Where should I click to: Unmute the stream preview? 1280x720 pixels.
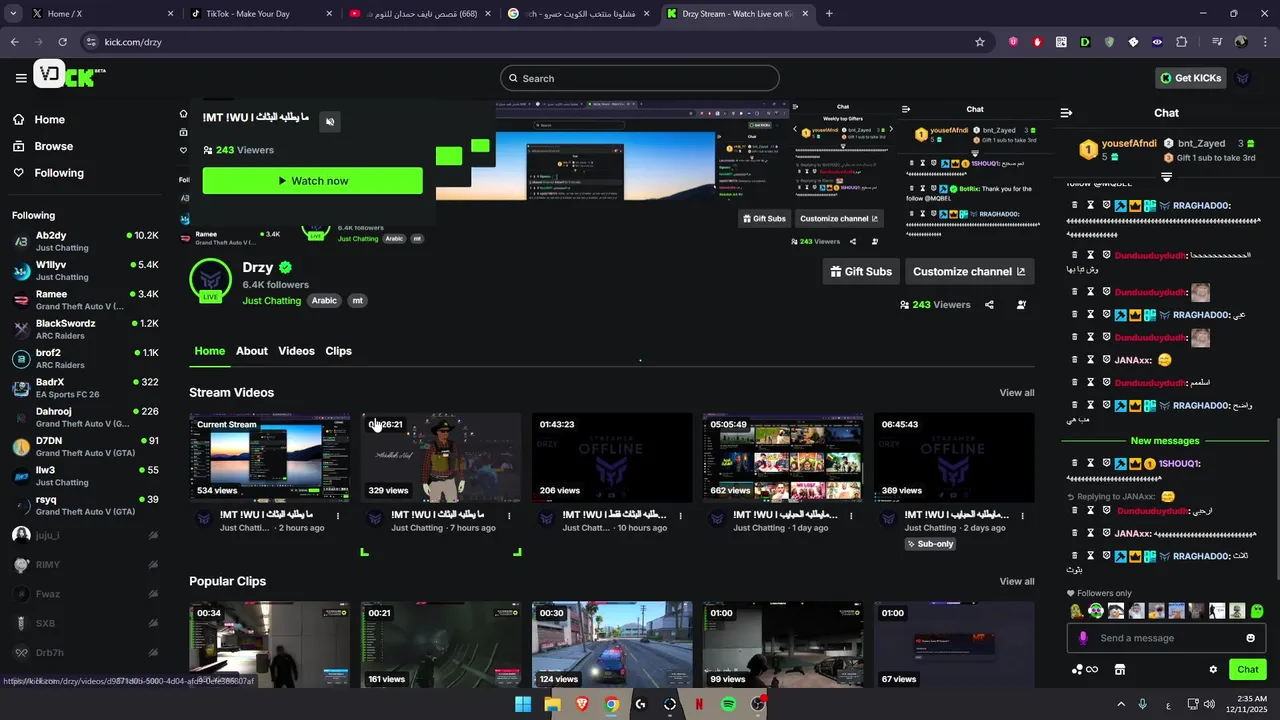[x=330, y=122]
